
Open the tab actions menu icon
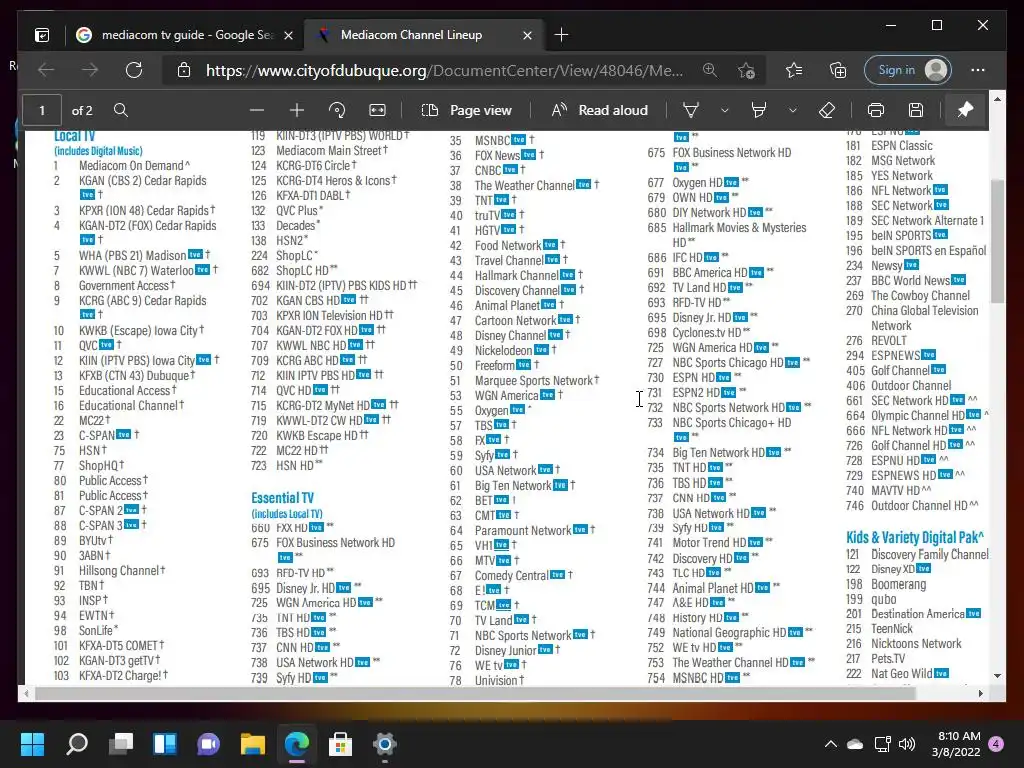[x=42, y=35]
